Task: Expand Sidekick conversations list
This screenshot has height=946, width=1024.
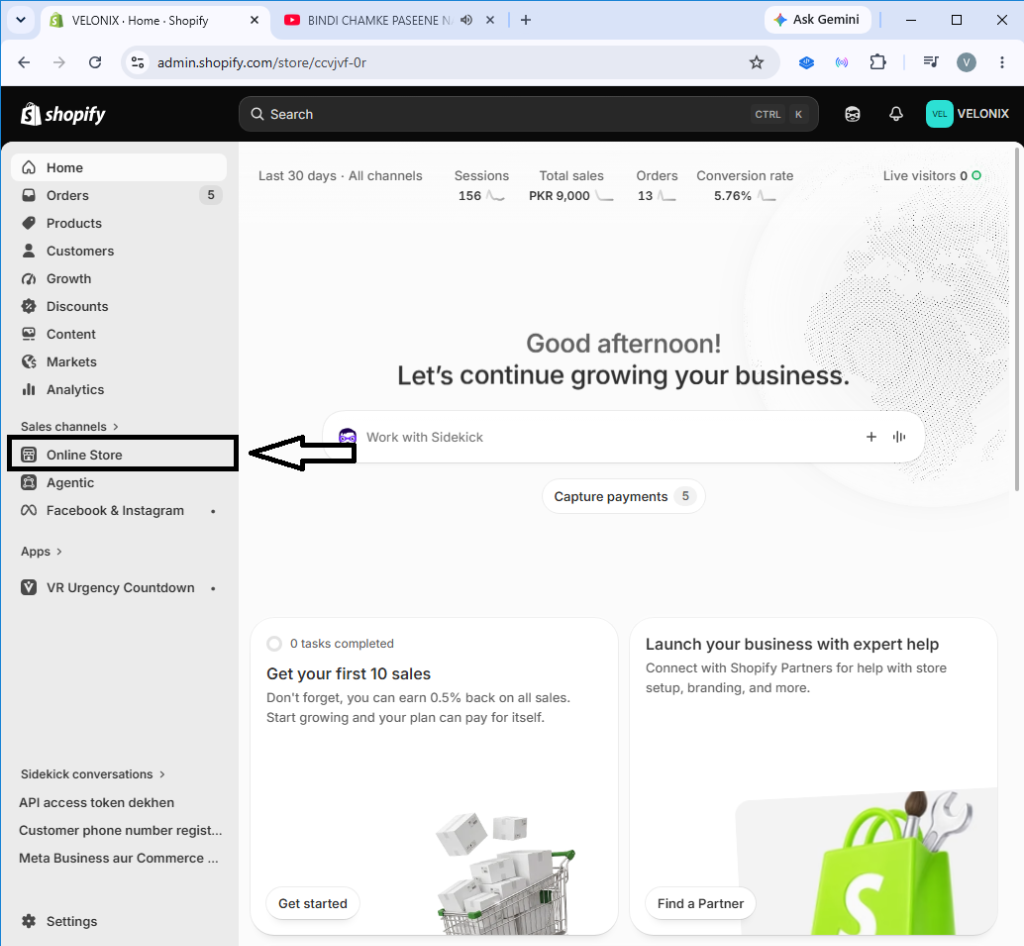Action: (93, 774)
